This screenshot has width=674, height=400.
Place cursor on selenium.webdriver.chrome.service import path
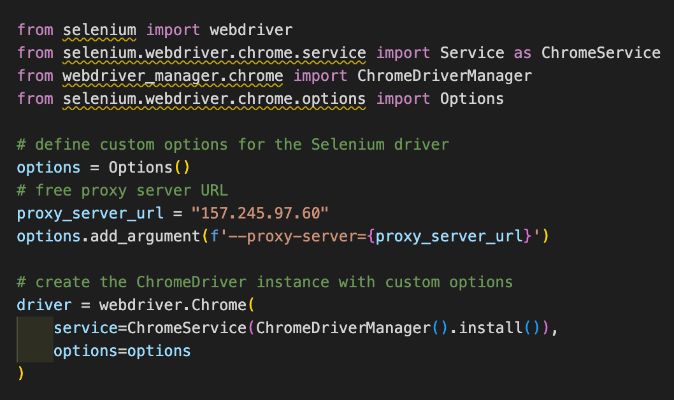(x=214, y=53)
